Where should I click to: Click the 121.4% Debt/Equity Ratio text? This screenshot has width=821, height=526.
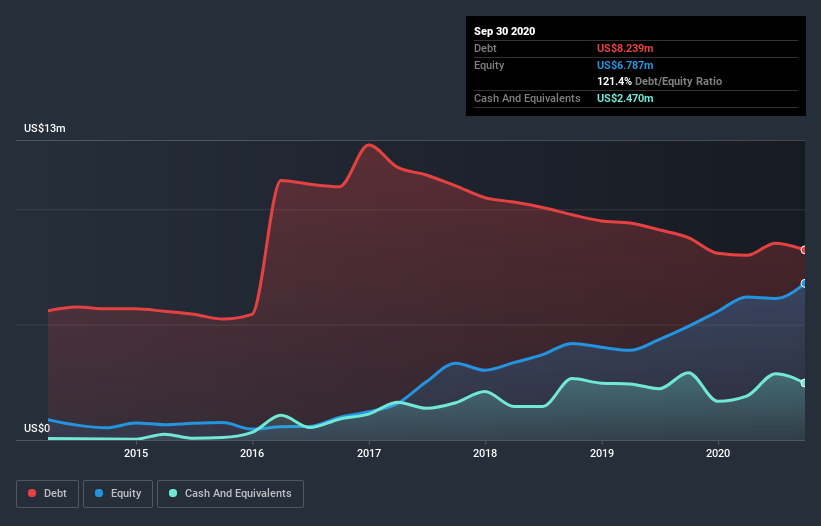tap(660, 81)
